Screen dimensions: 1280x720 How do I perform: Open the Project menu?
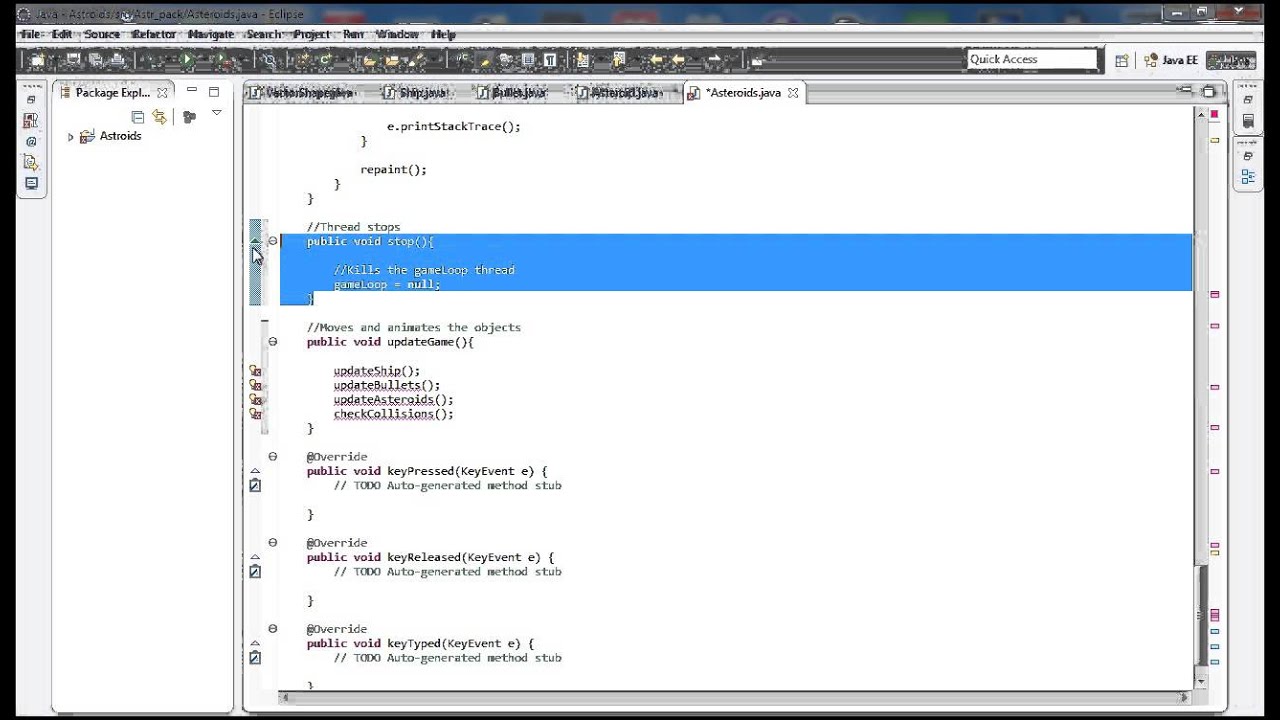coord(312,34)
